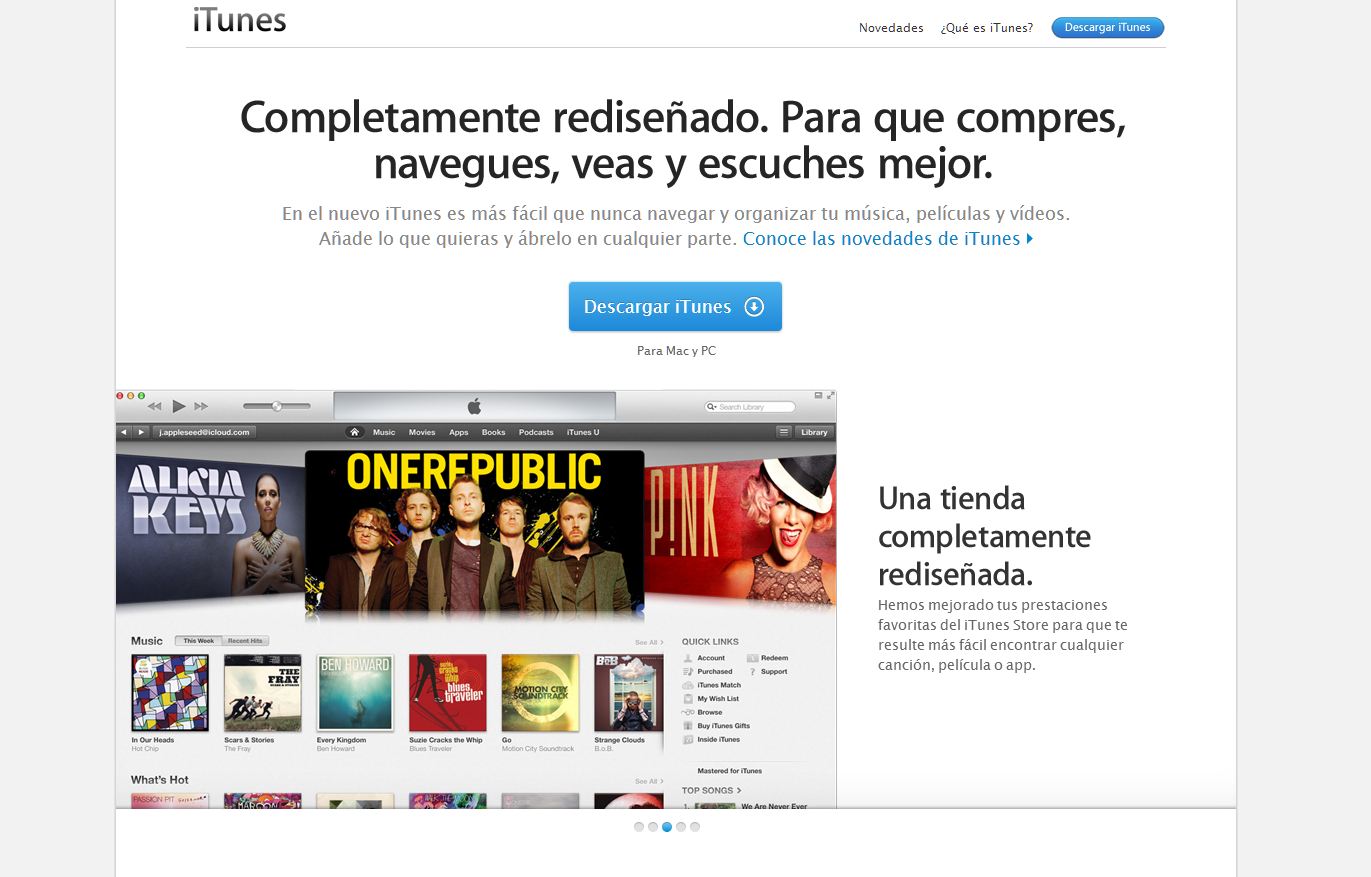Click the Library button
The image size is (1371, 877).
click(814, 432)
